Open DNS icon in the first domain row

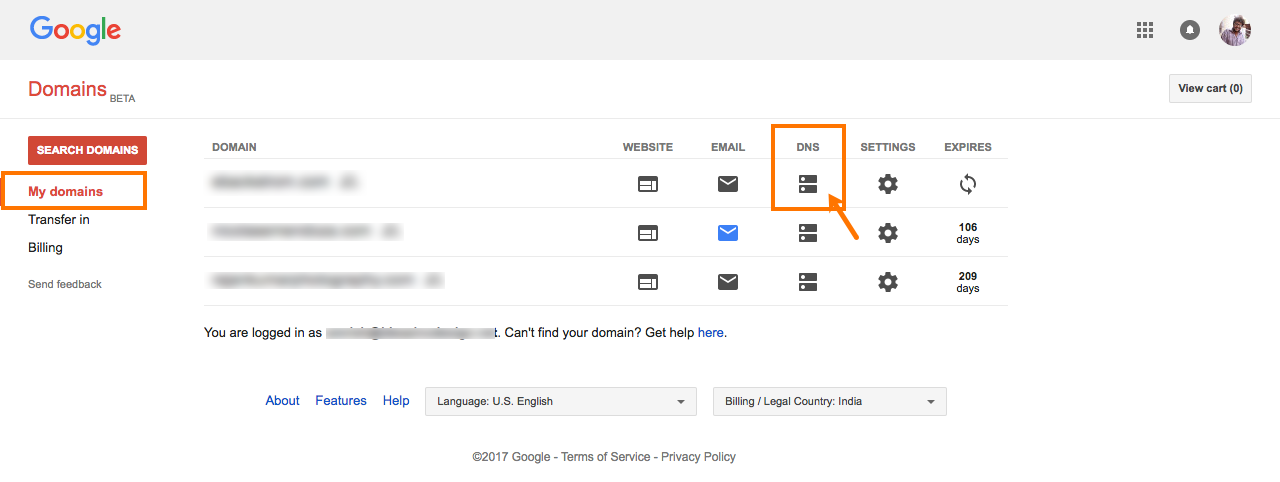(x=808, y=184)
